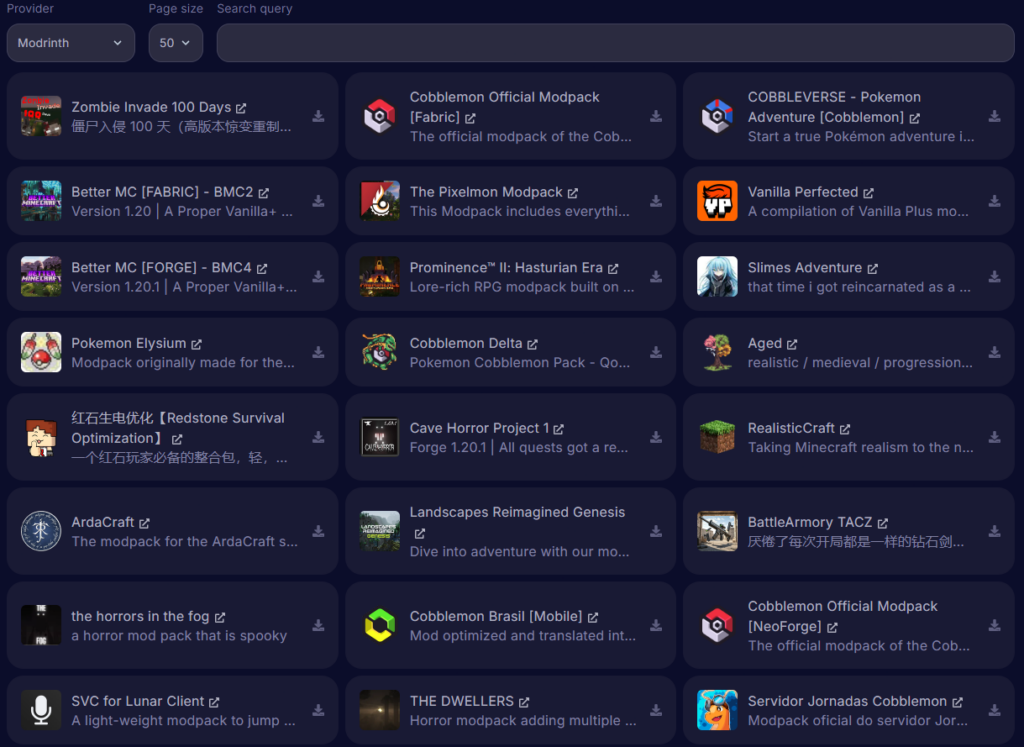Viewport: 1024px width, 747px height.
Task: Select the SVC for Lunar Client microphone thumbnail
Action: point(41,710)
